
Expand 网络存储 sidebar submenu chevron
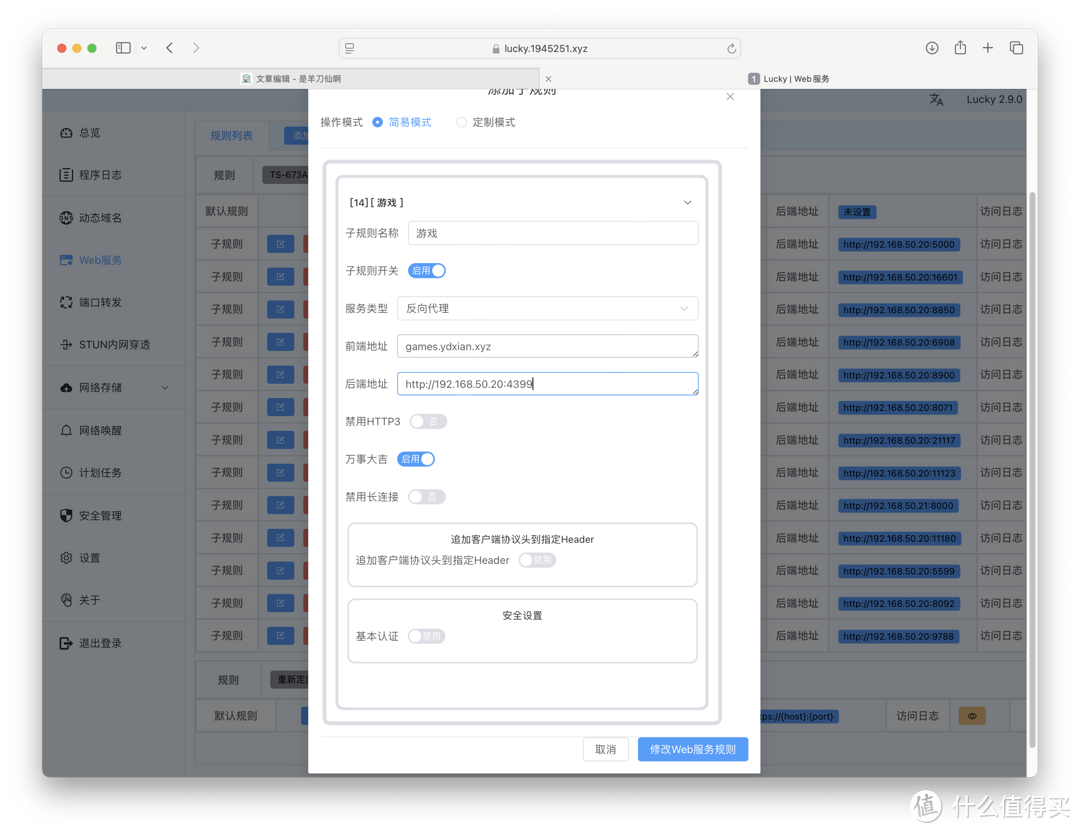[165, 388]
